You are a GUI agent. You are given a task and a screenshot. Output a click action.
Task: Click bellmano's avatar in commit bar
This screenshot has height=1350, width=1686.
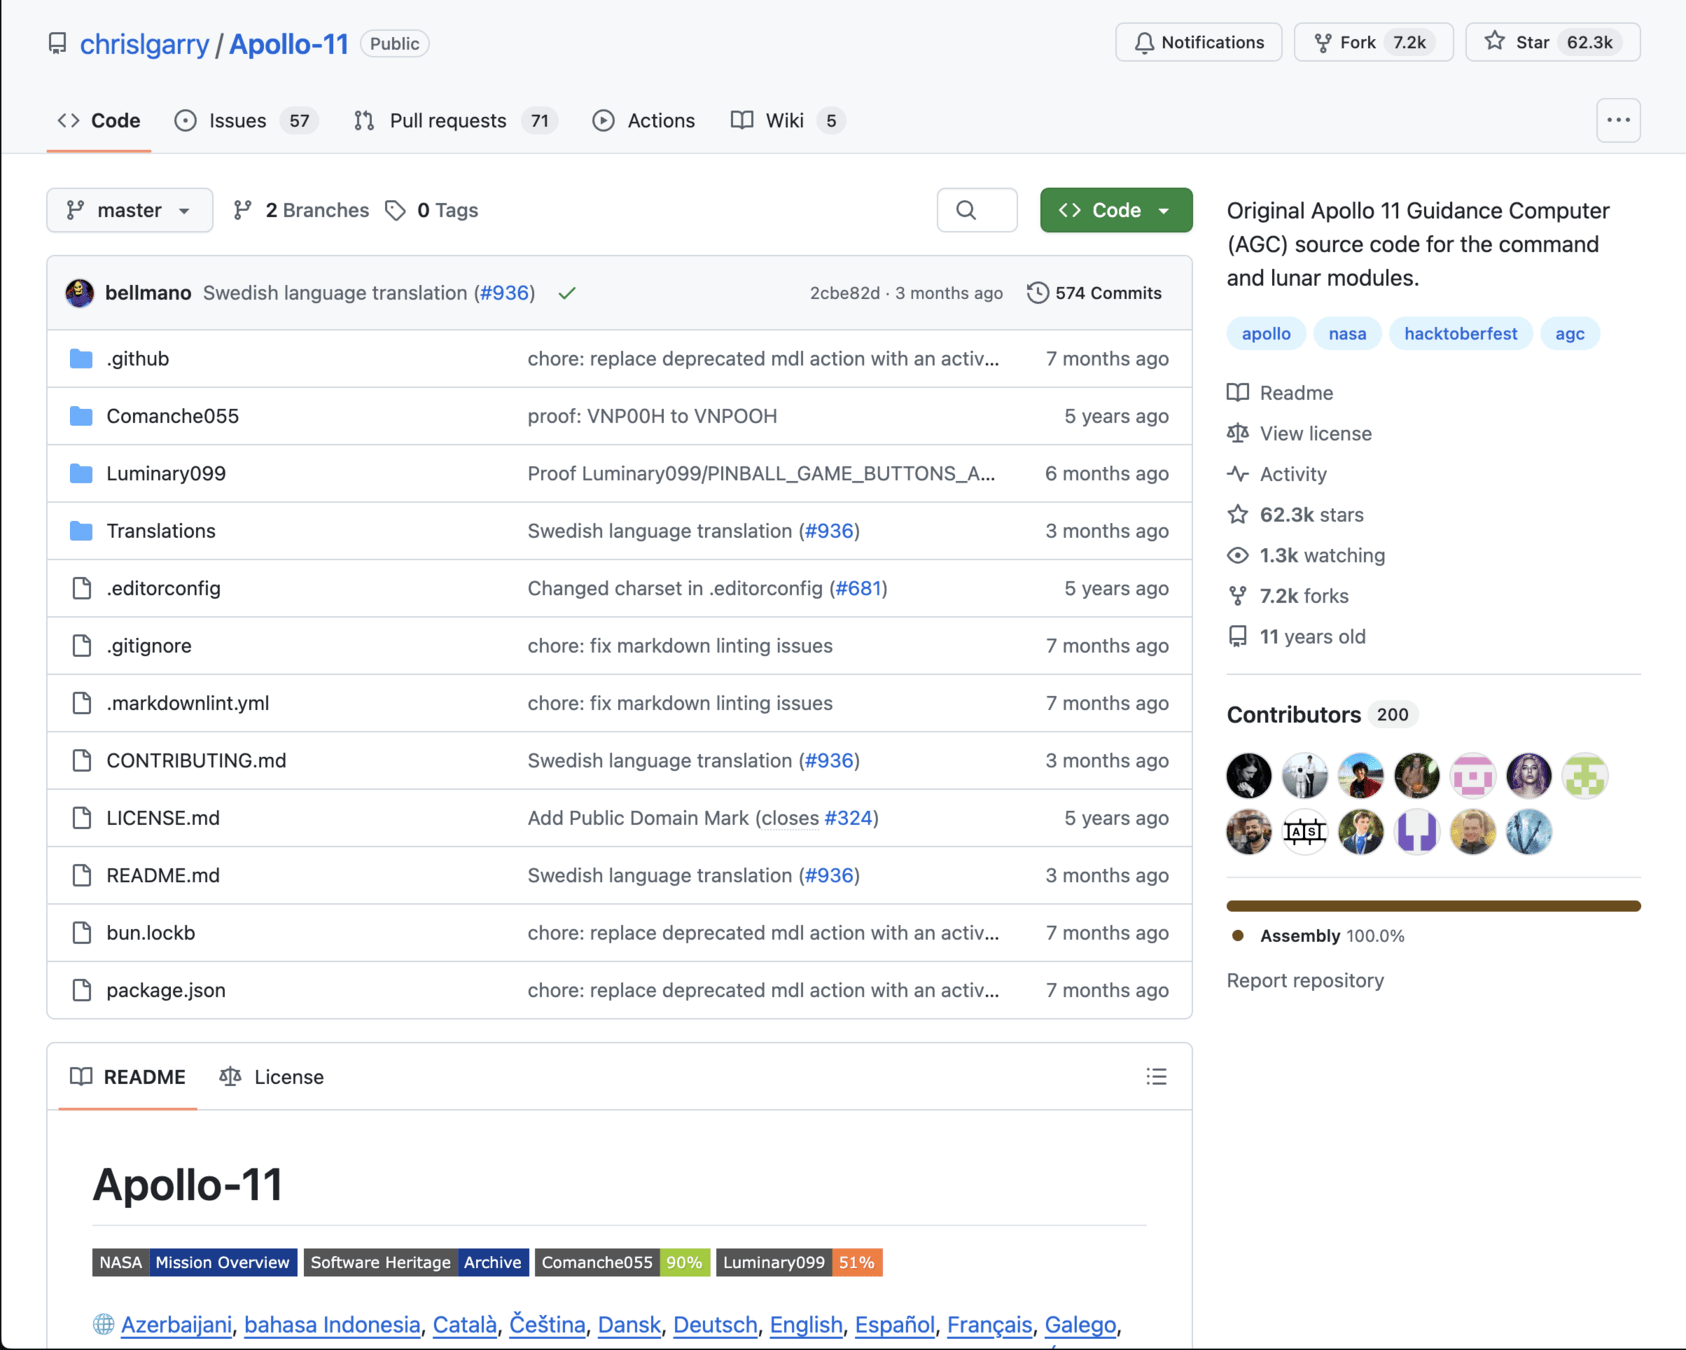(80, 293)
